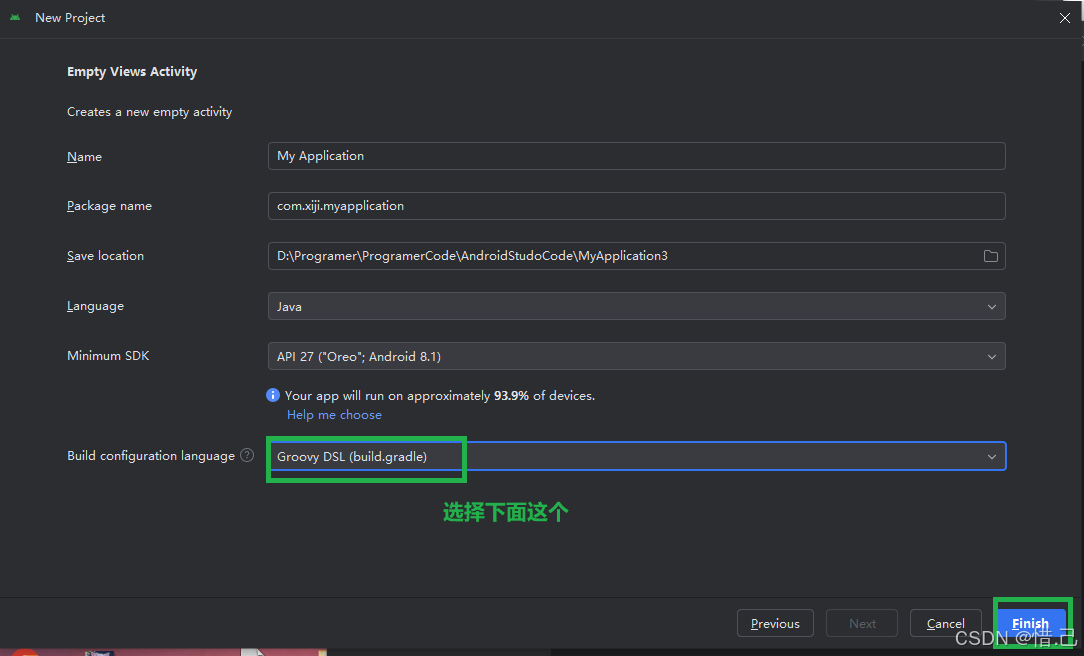Click the Name label
The height and width of the screenshot is (656, 1084).
pos(84,157)
